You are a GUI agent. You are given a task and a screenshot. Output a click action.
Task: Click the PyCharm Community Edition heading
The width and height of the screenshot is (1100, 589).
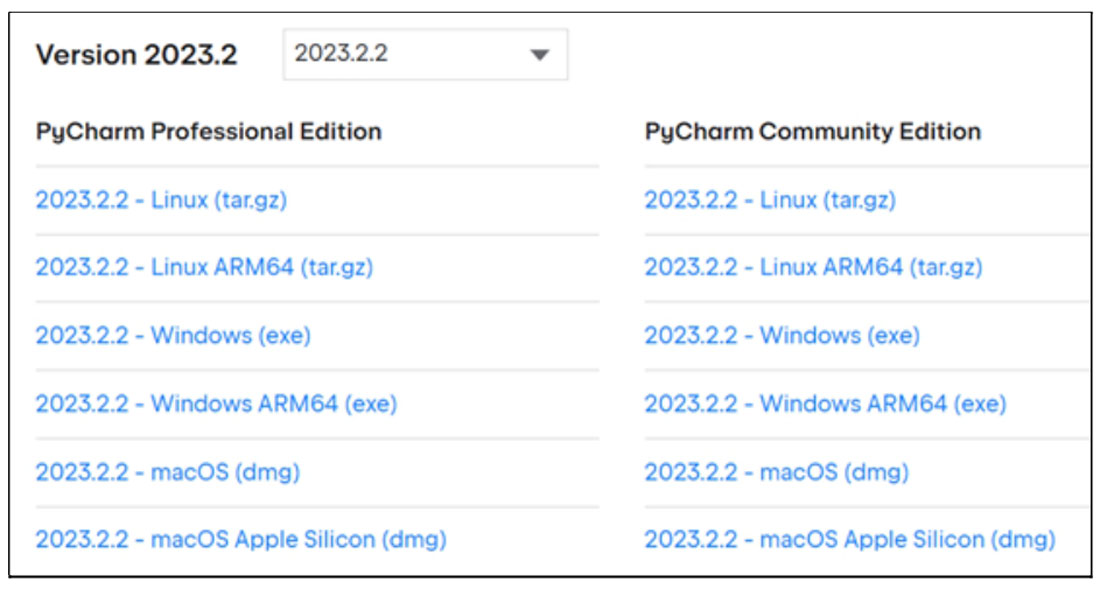812,132
